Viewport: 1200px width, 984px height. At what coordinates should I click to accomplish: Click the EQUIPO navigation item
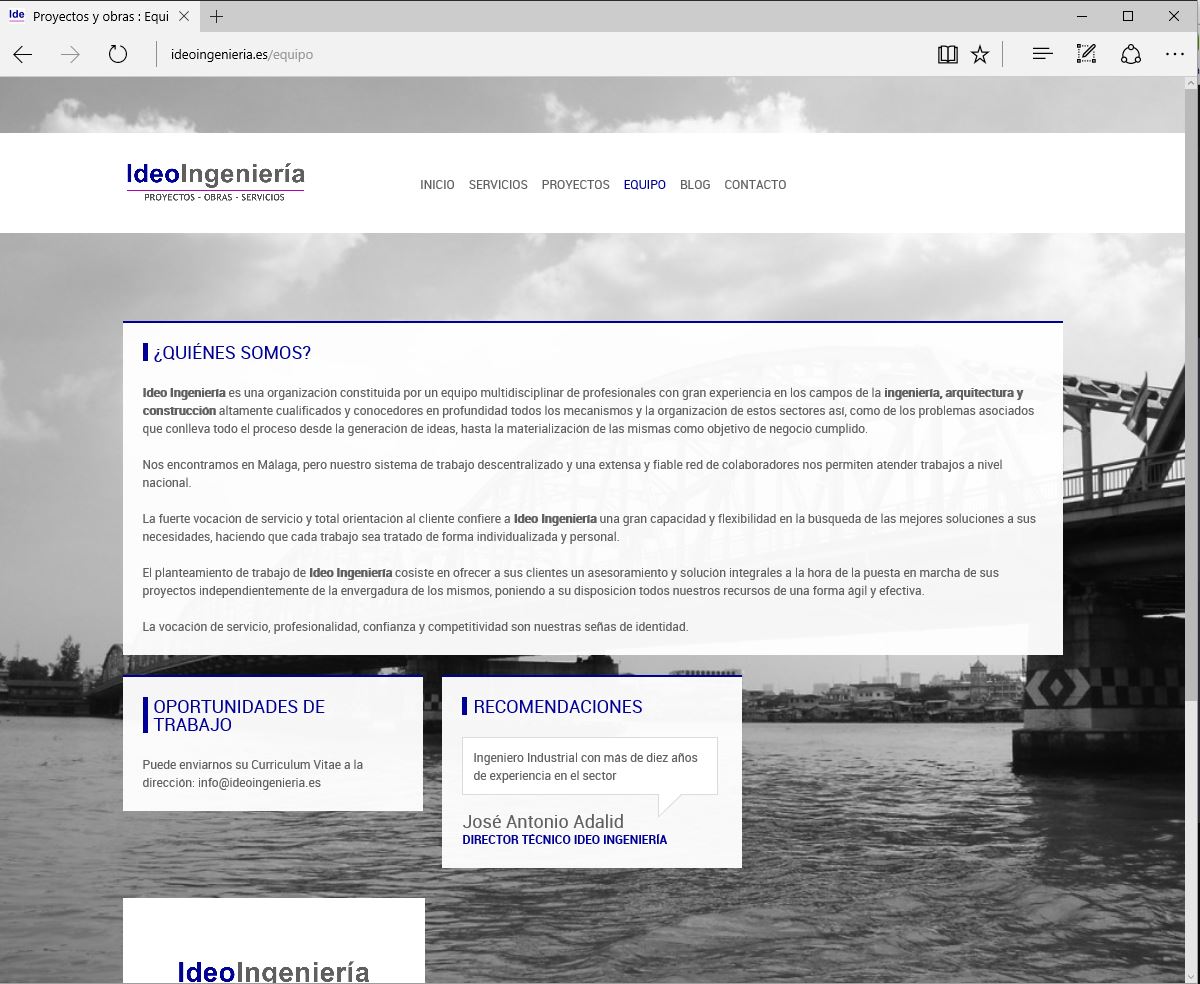click(x=644, y=185)
